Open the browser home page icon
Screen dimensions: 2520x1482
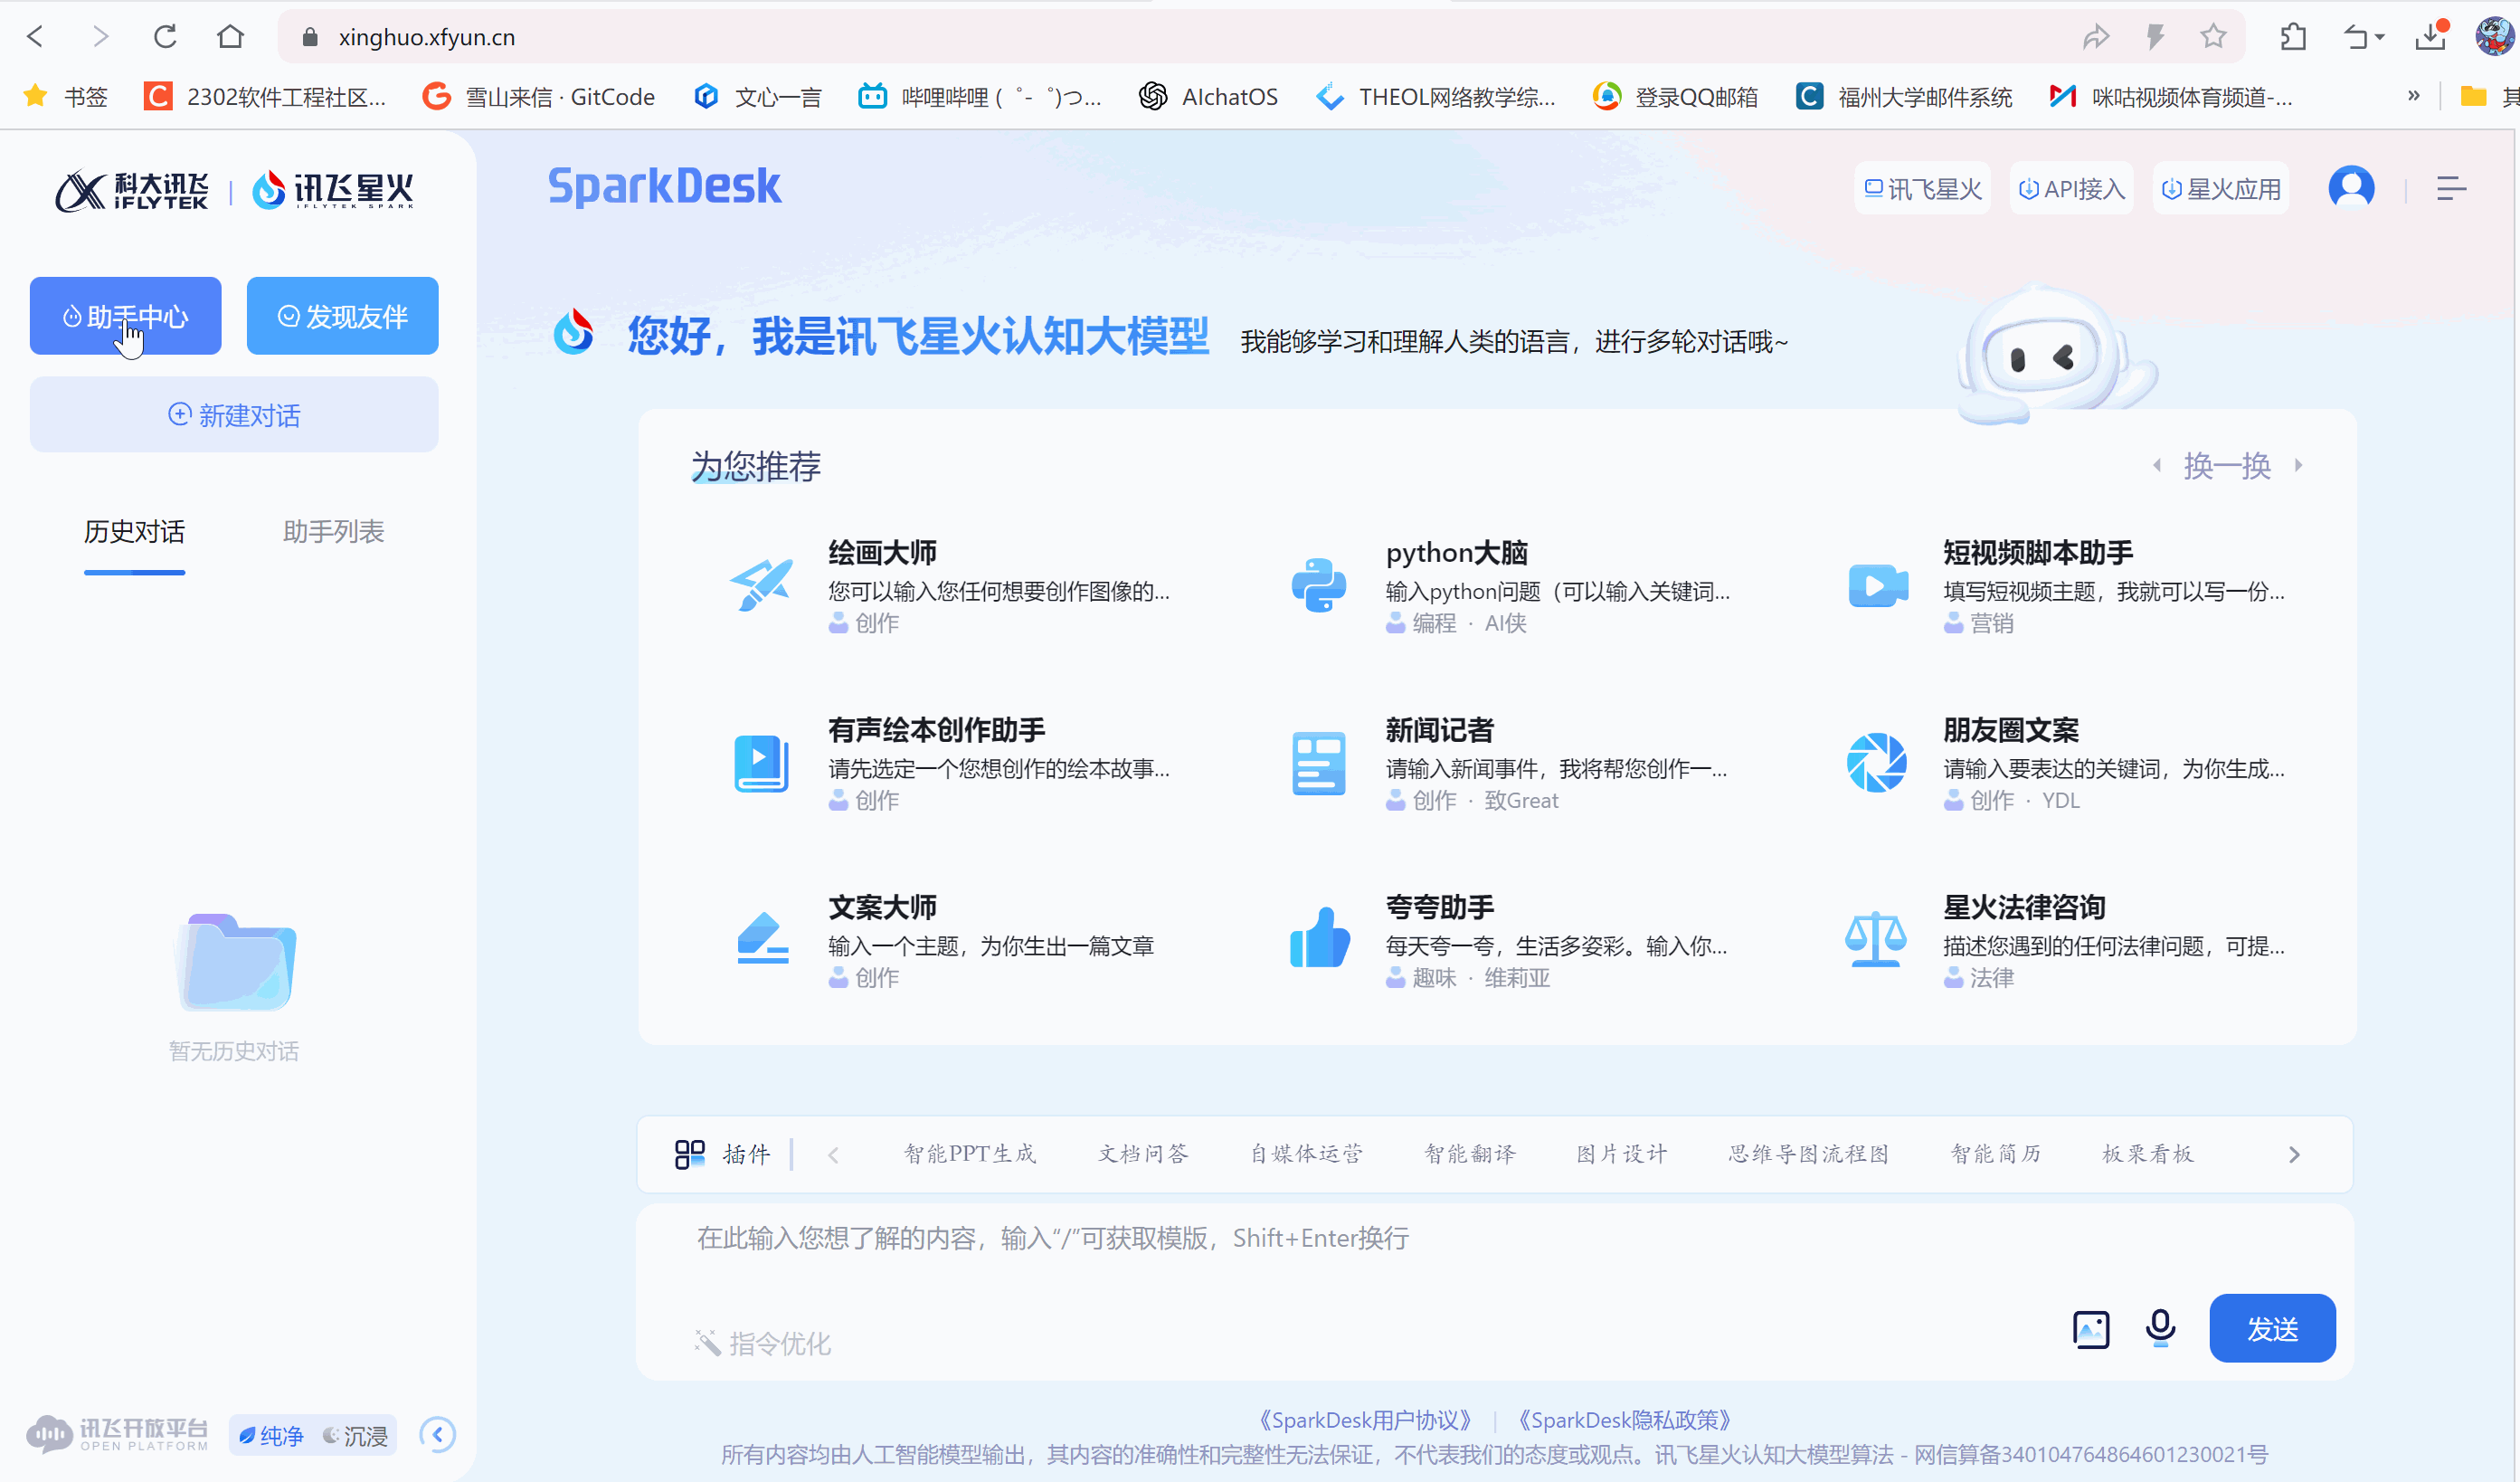230,37
